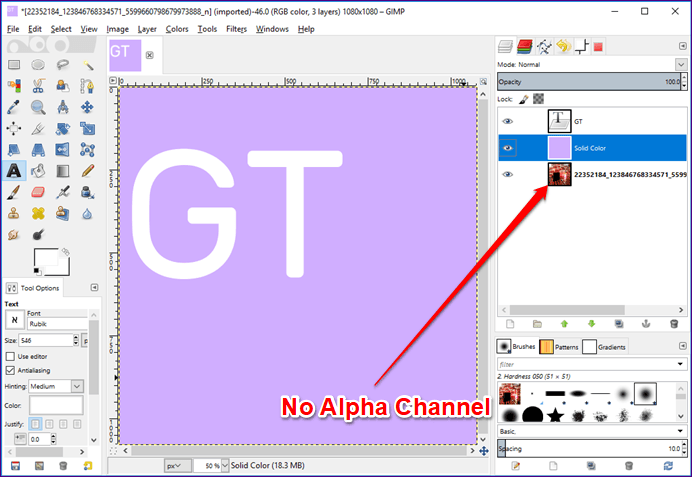Viewport: 692px width, 477px height.
Task: Hide the 22352184 image layer
Action: click(508, 174)
